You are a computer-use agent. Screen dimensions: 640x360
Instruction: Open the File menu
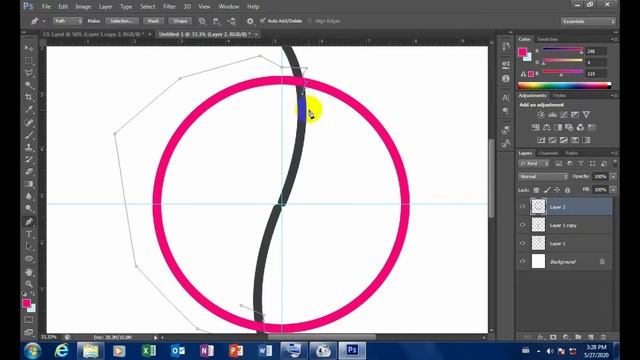click(46, 7)
